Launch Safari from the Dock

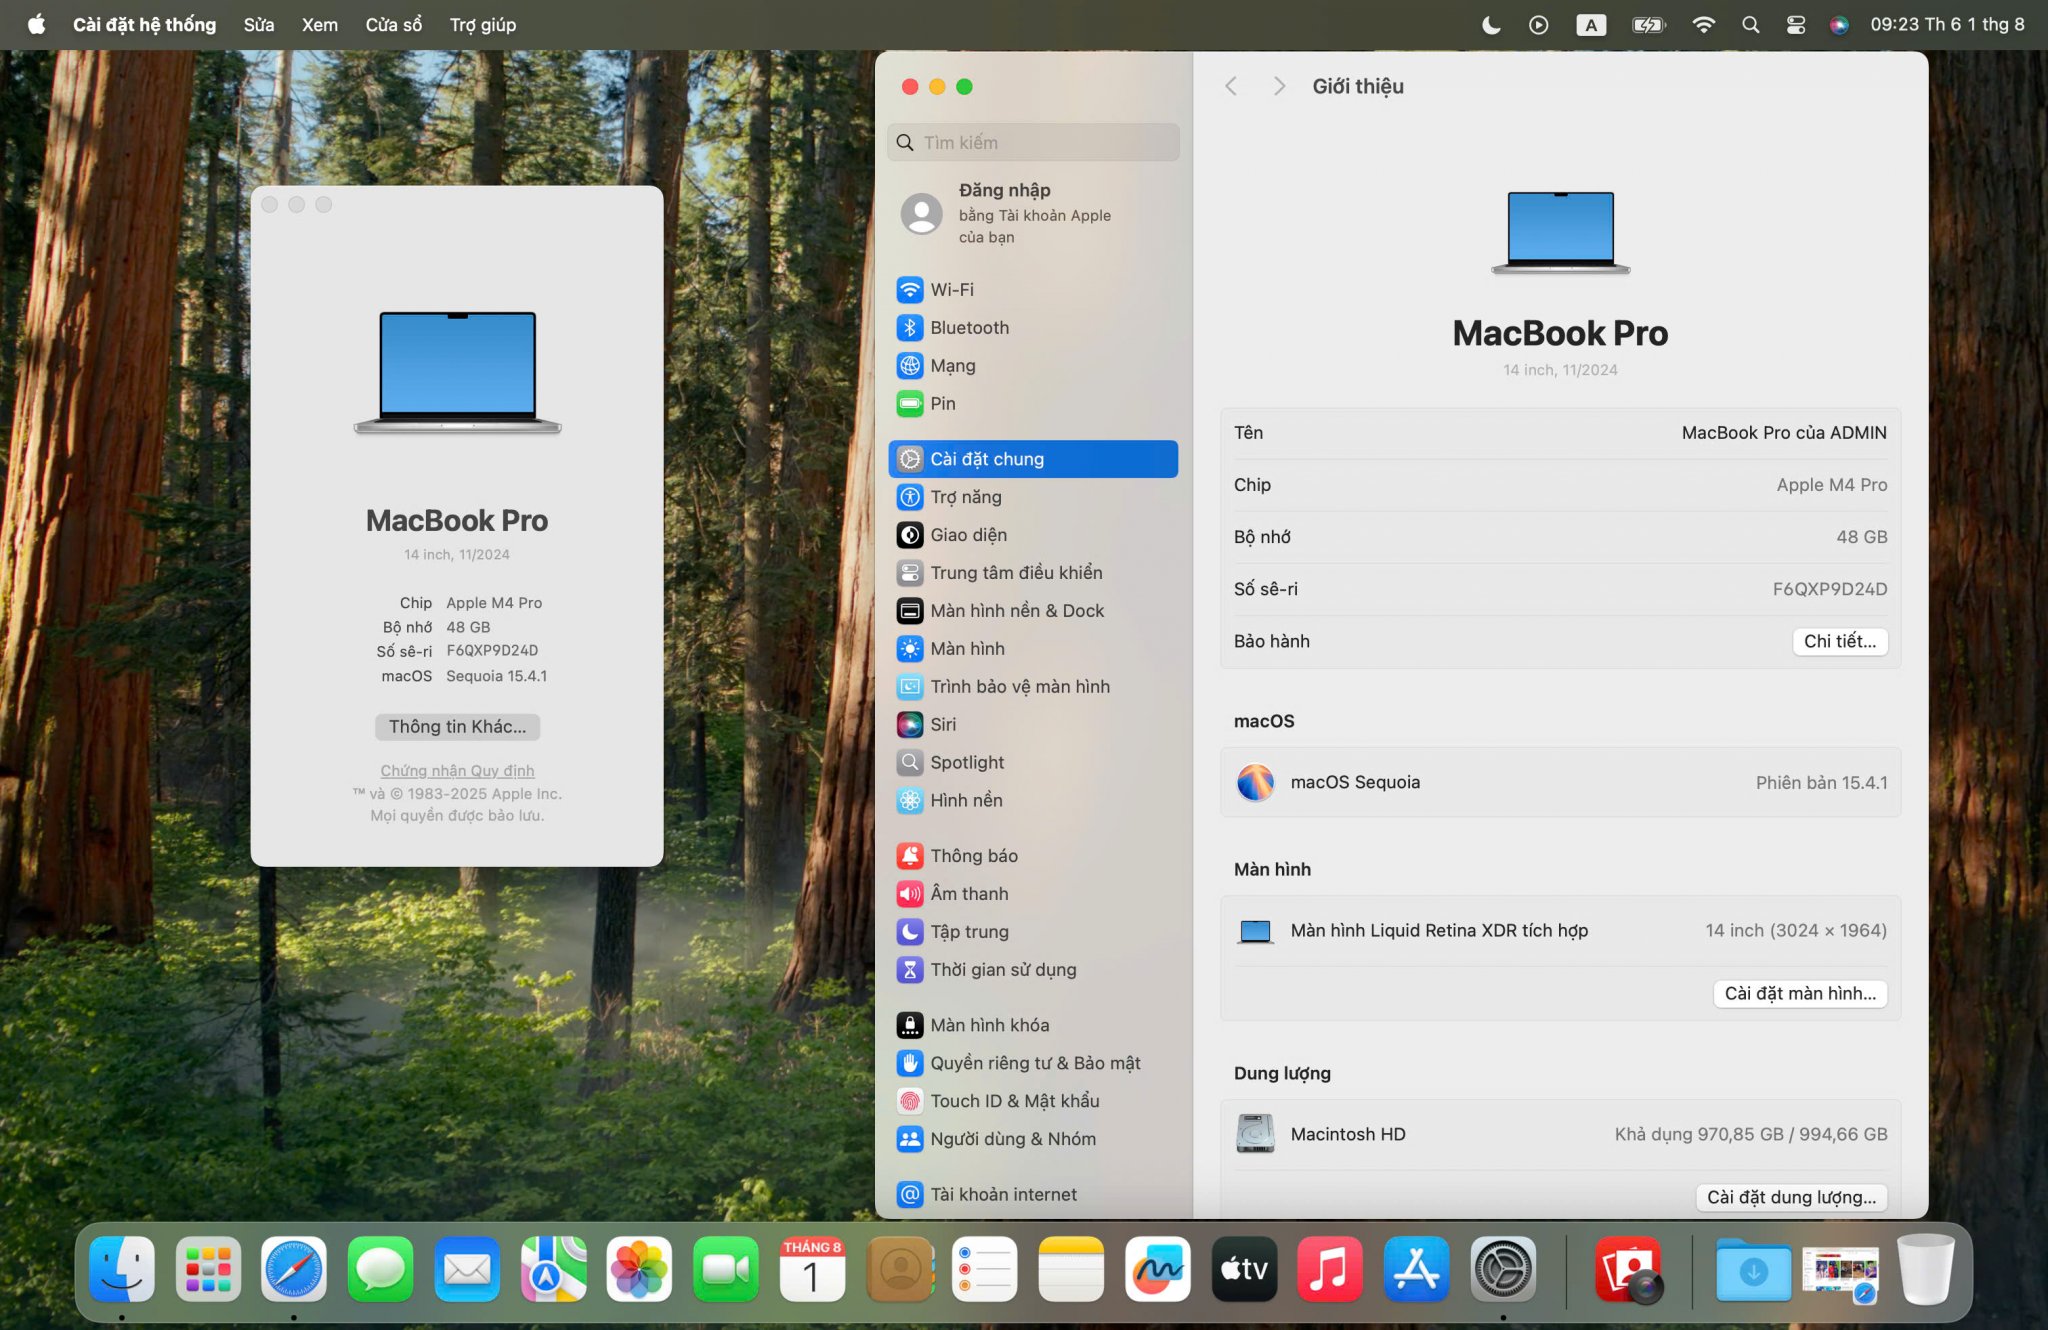point(294,1269)
